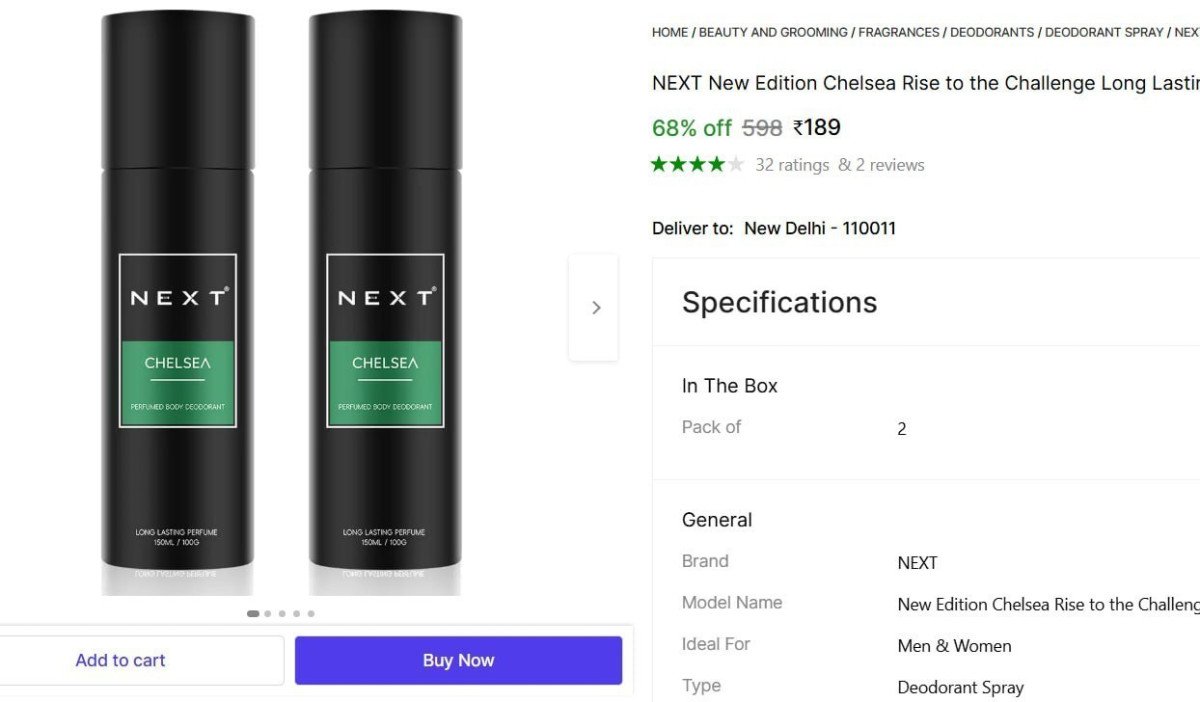
Task: Go to HOME in the breadcrumb
Action: [669, 33]
